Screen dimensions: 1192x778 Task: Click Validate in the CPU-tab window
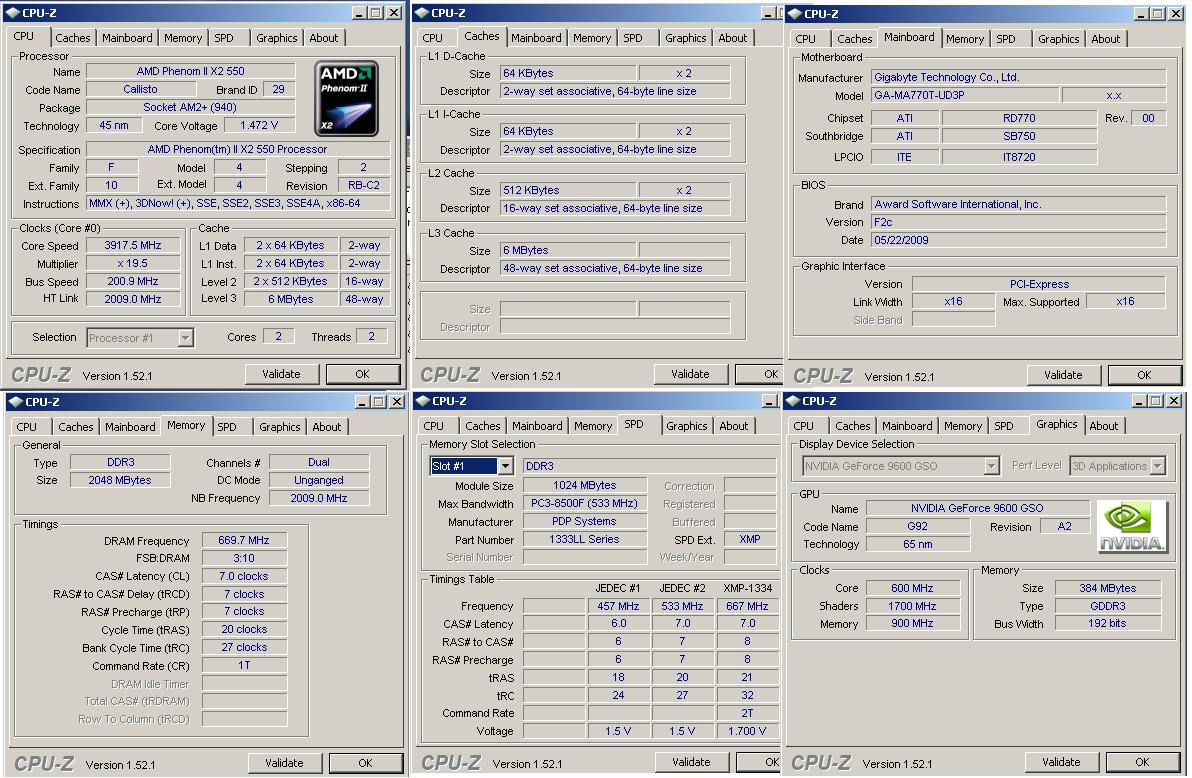click(x=281, y=374)
